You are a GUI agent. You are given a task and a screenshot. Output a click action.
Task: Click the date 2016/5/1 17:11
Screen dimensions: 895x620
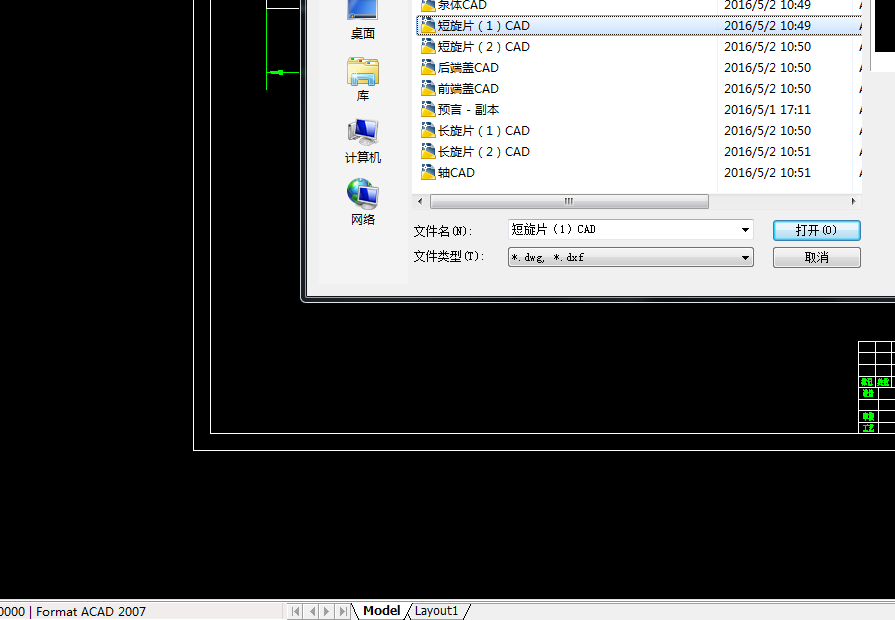click(767, 110)
